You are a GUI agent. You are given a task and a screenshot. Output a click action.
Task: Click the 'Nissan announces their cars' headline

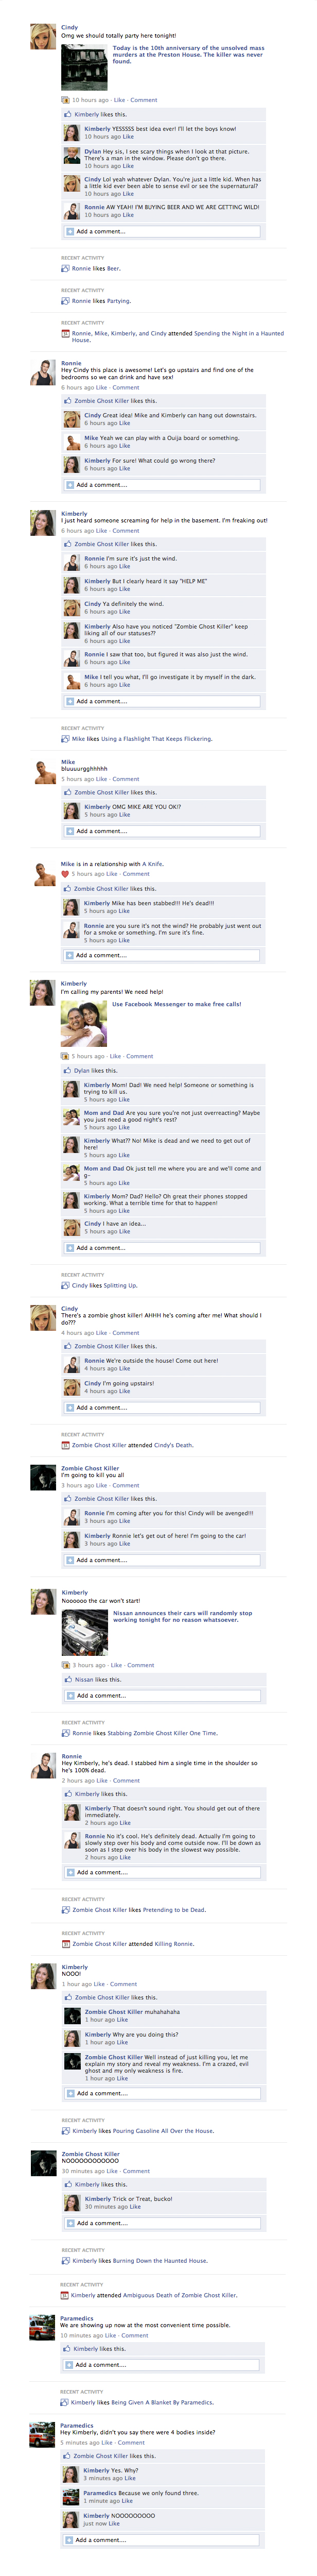182,1616
